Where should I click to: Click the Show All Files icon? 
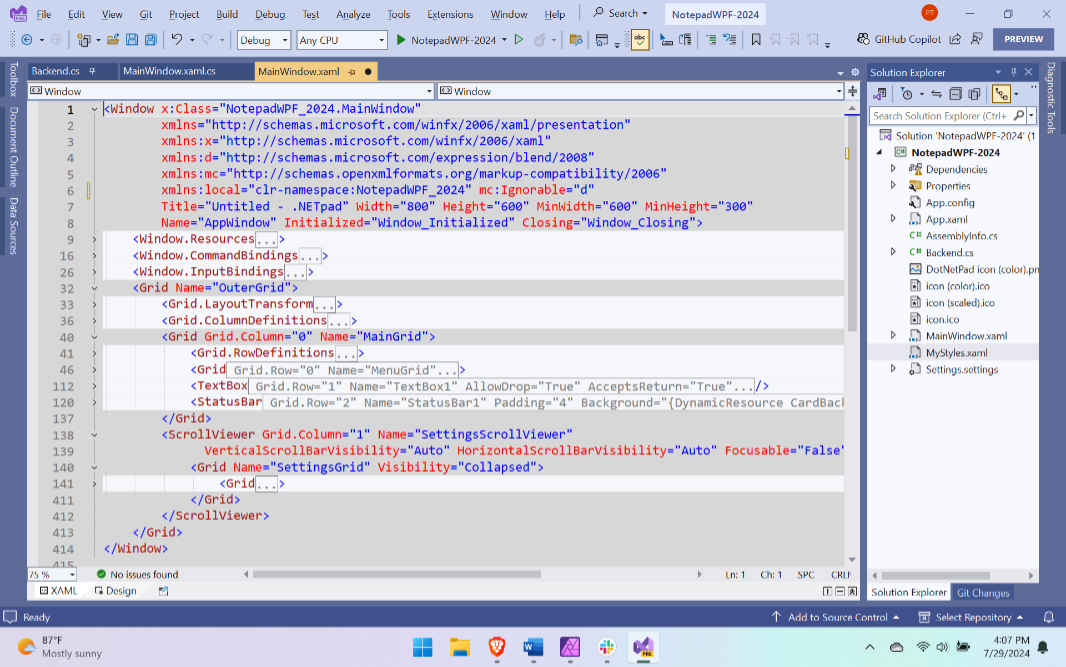coord(973,94)
